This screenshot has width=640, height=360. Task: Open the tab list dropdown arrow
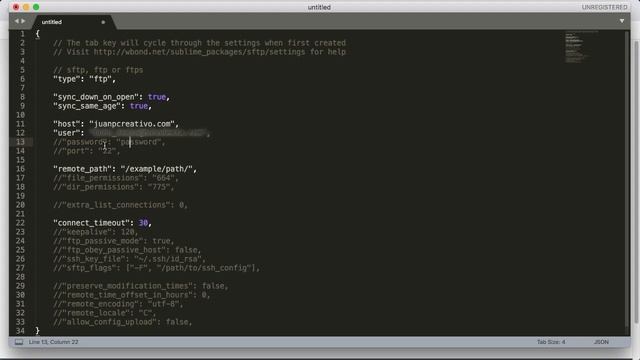pos(622,21)
